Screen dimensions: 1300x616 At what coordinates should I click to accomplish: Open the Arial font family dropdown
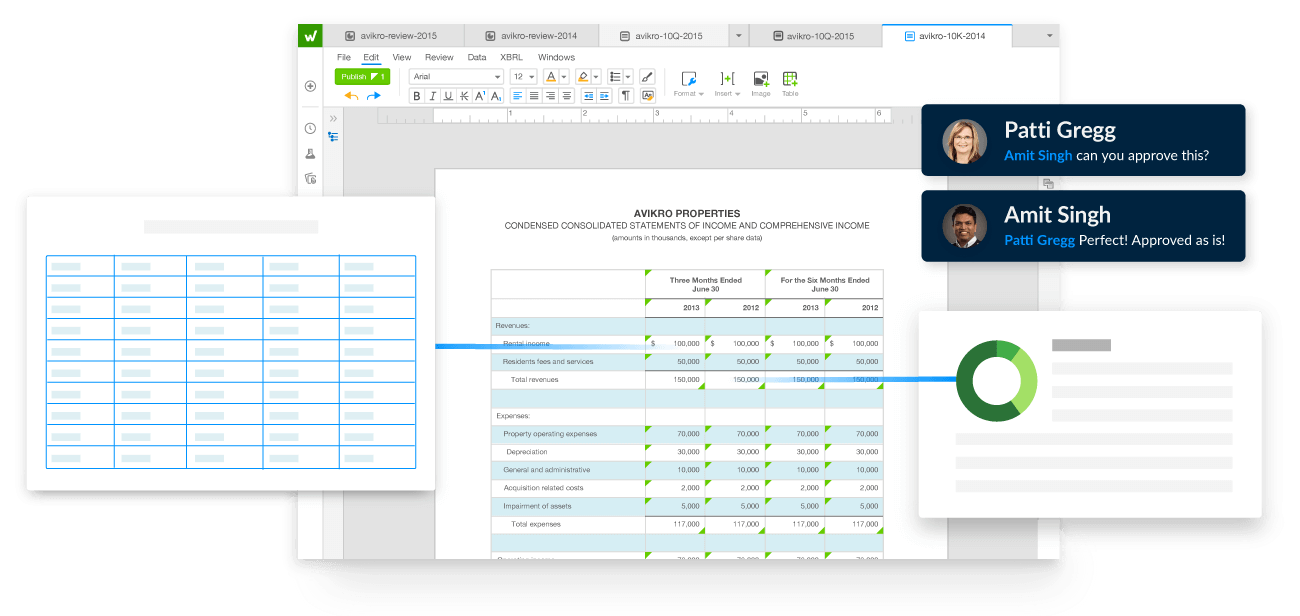click(x=456, y=77)
